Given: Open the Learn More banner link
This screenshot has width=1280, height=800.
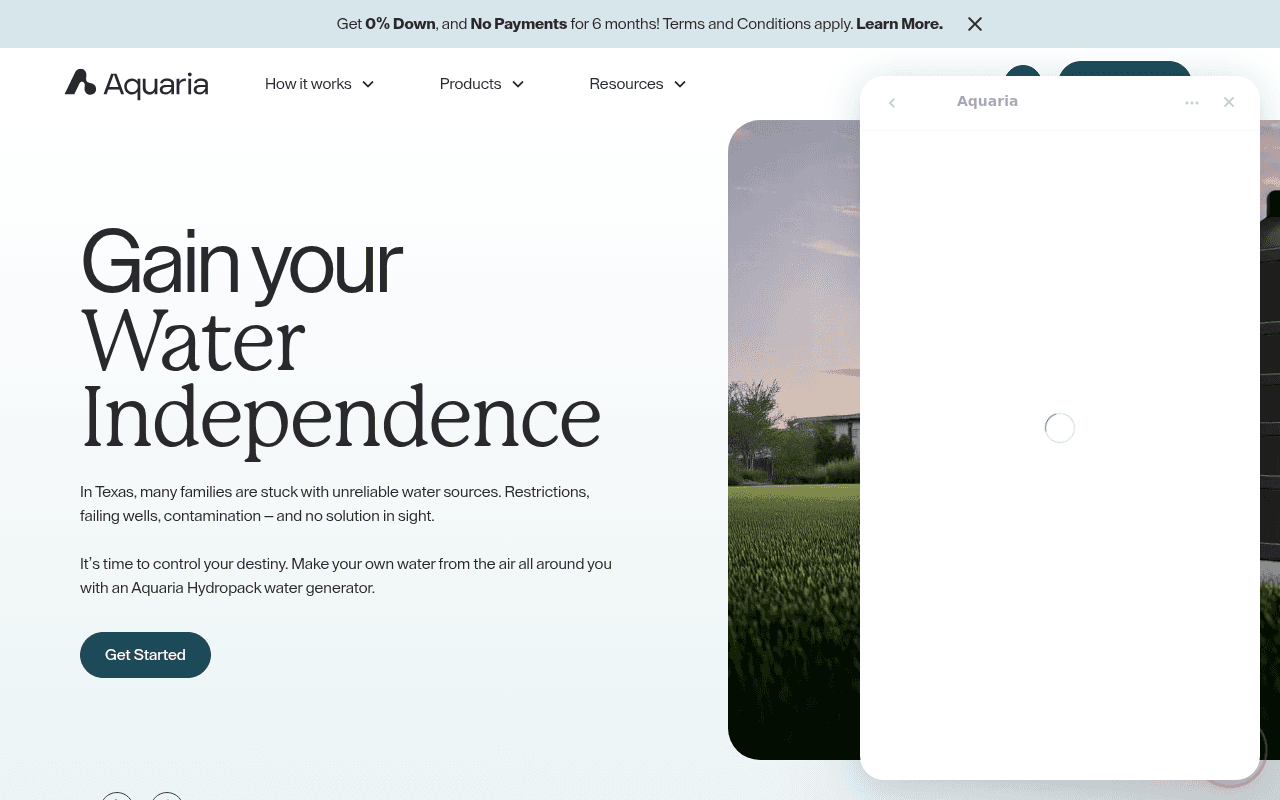Looking at the screenshot, I should [x=899, y=24].
